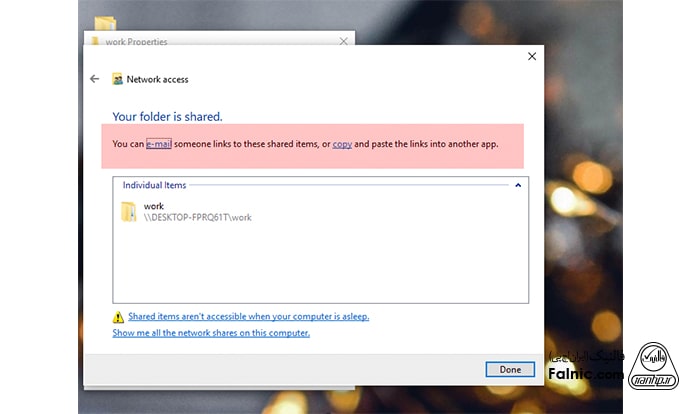
Task: Open the e-mail link for shared items
Action: point(159,144)
